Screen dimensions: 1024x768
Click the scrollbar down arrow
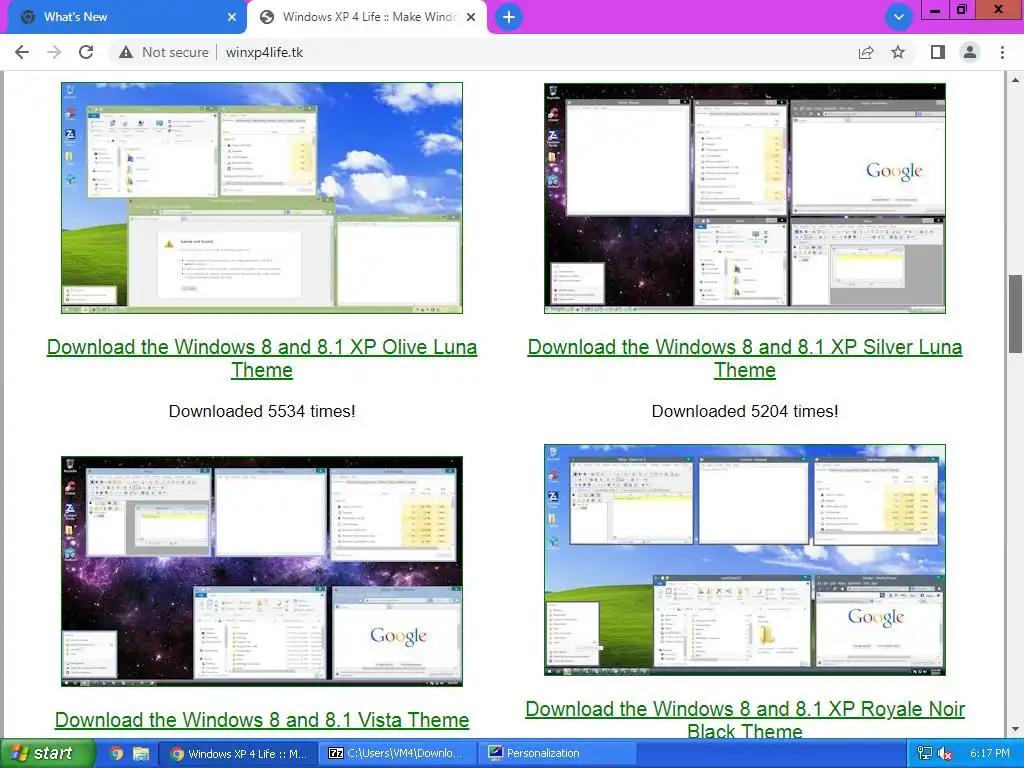[x=1015, y=729]
